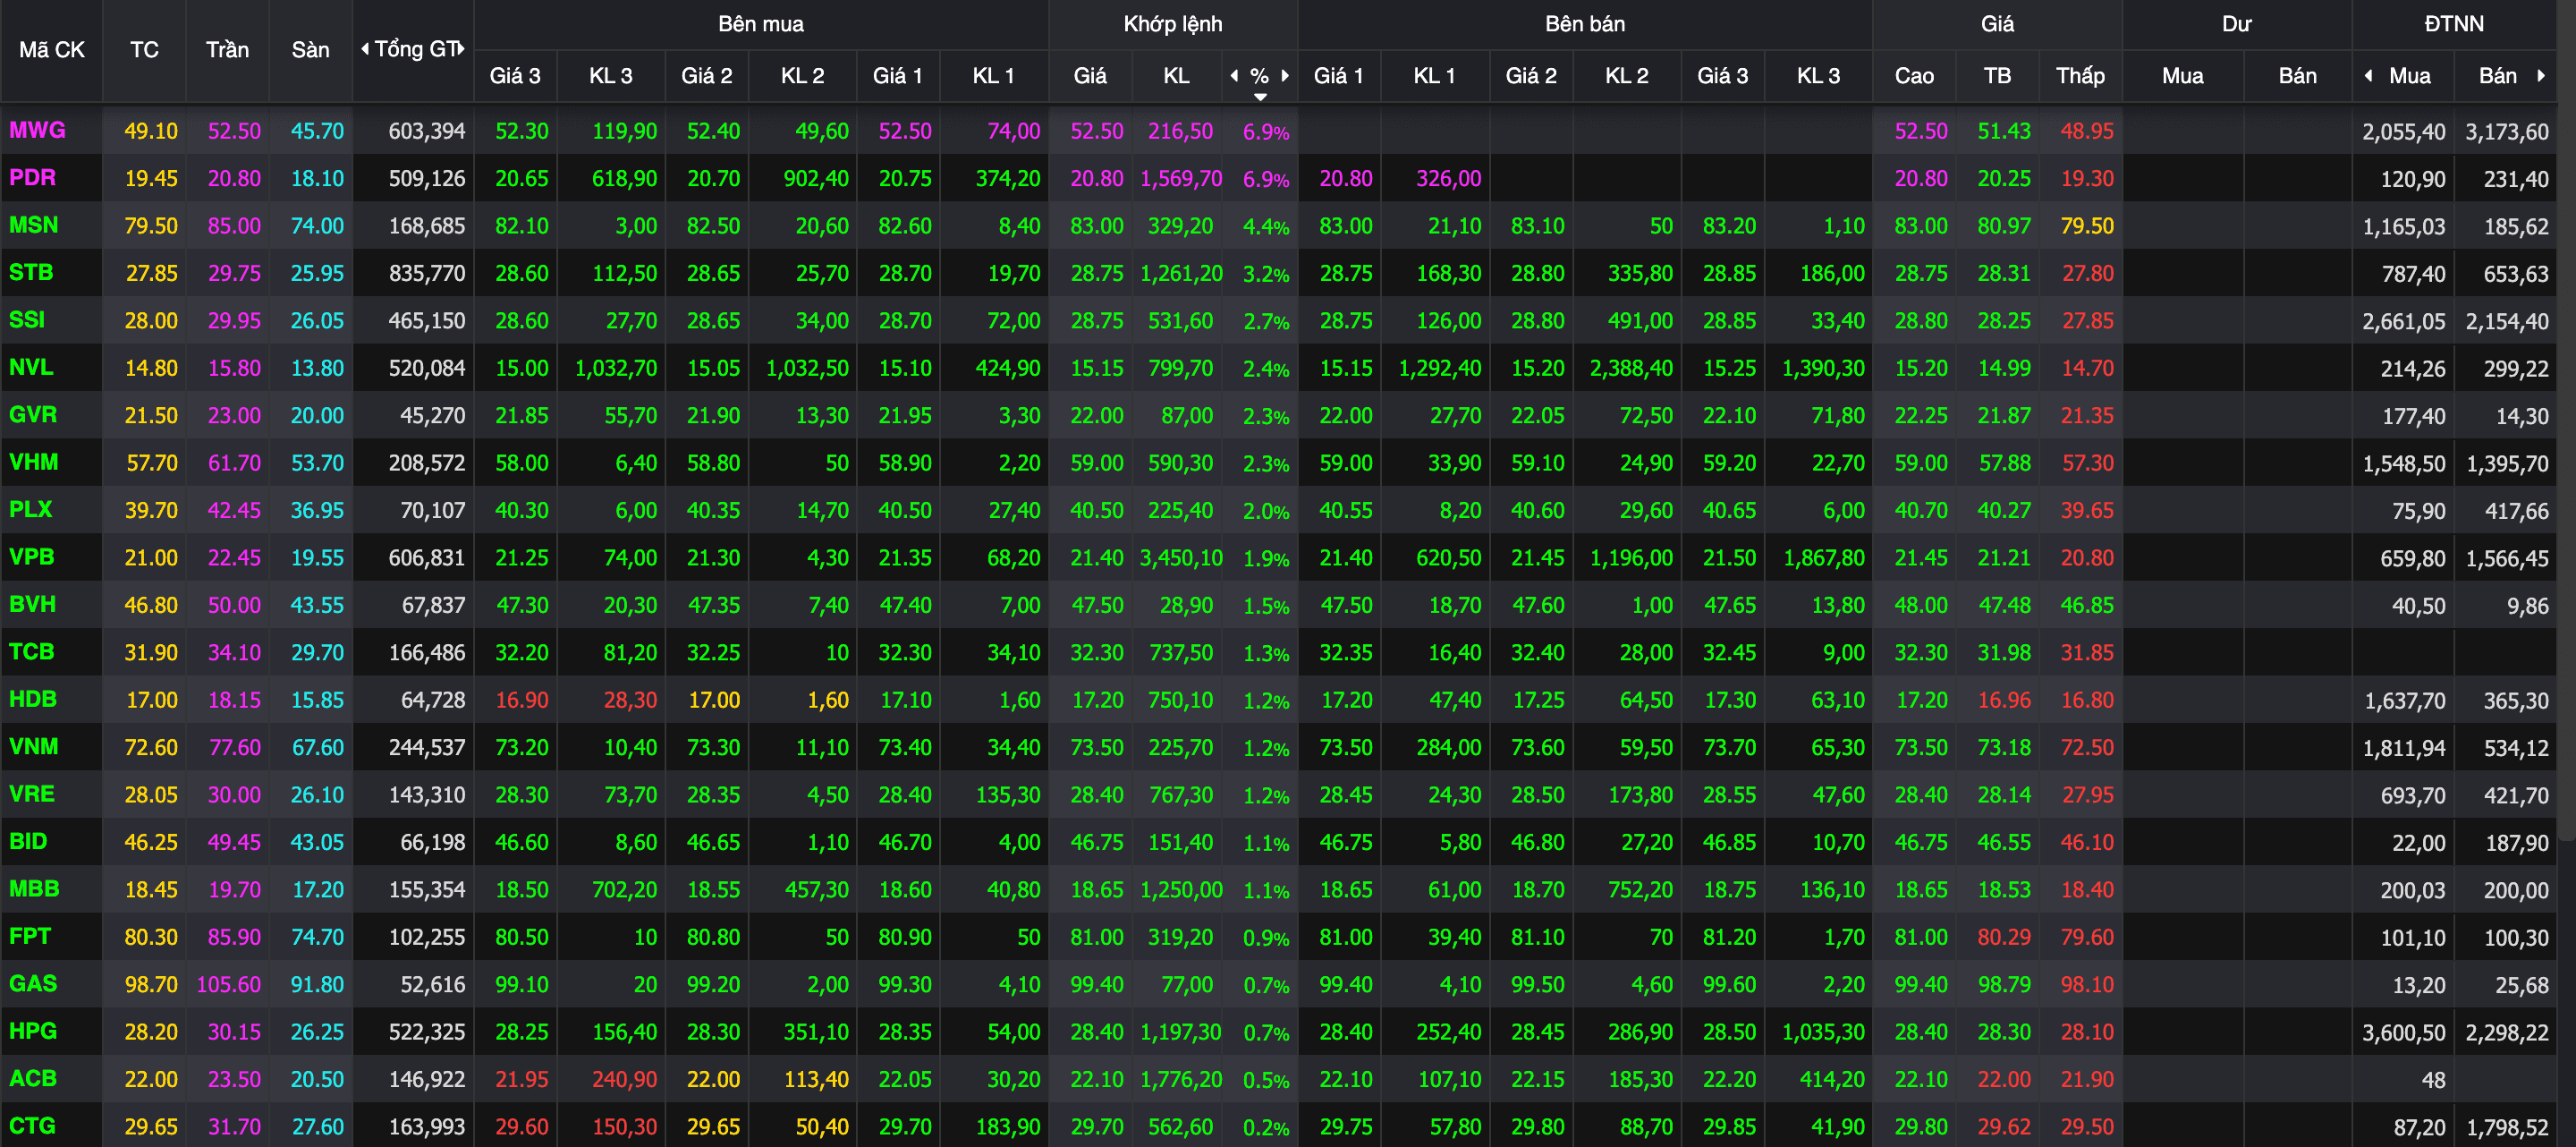Sort by the Mã CK column header
This screenshot has height=1147, width=2576.
pos(52,50)
